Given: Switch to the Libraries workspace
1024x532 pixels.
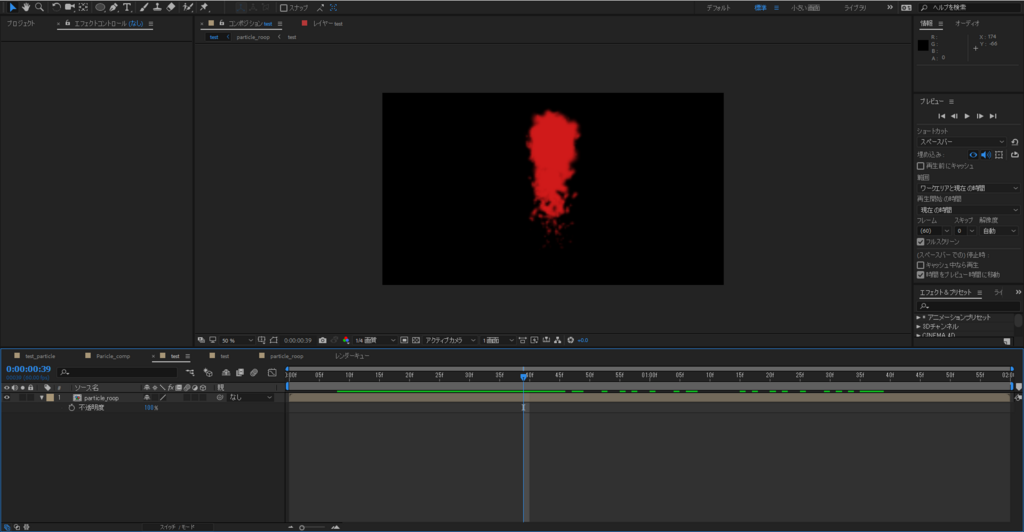Looking at the screenshot, I should (x=855, y=8).
